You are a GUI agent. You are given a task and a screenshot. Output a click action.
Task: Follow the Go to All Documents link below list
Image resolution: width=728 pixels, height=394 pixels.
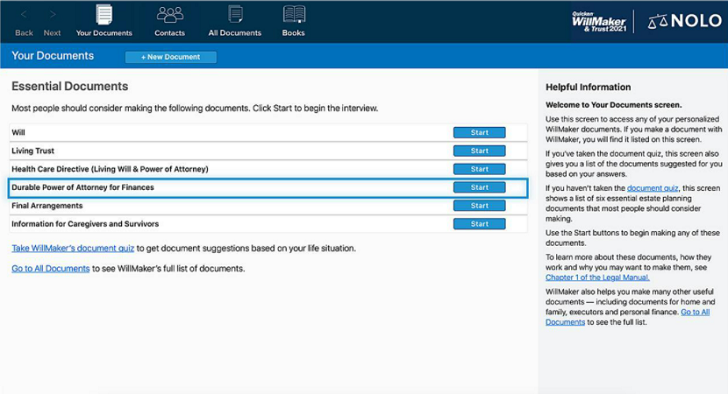51,269
